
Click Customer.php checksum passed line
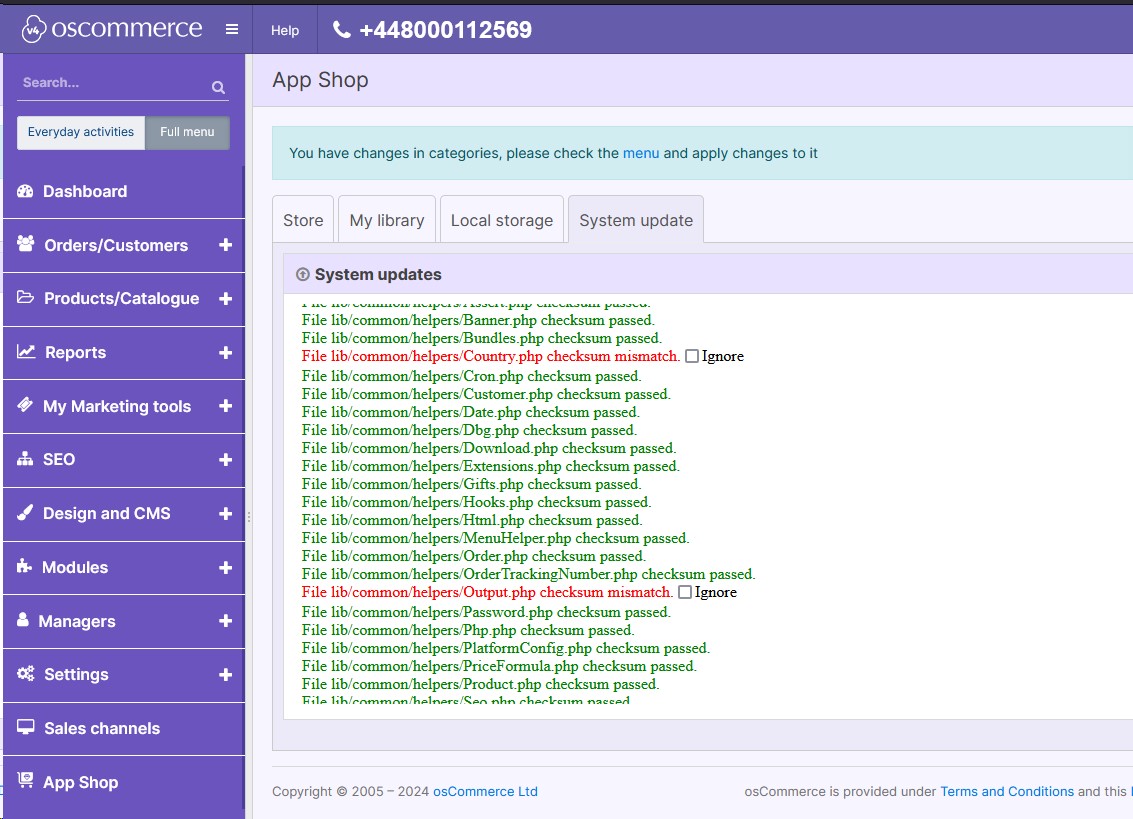click(486, 395)
